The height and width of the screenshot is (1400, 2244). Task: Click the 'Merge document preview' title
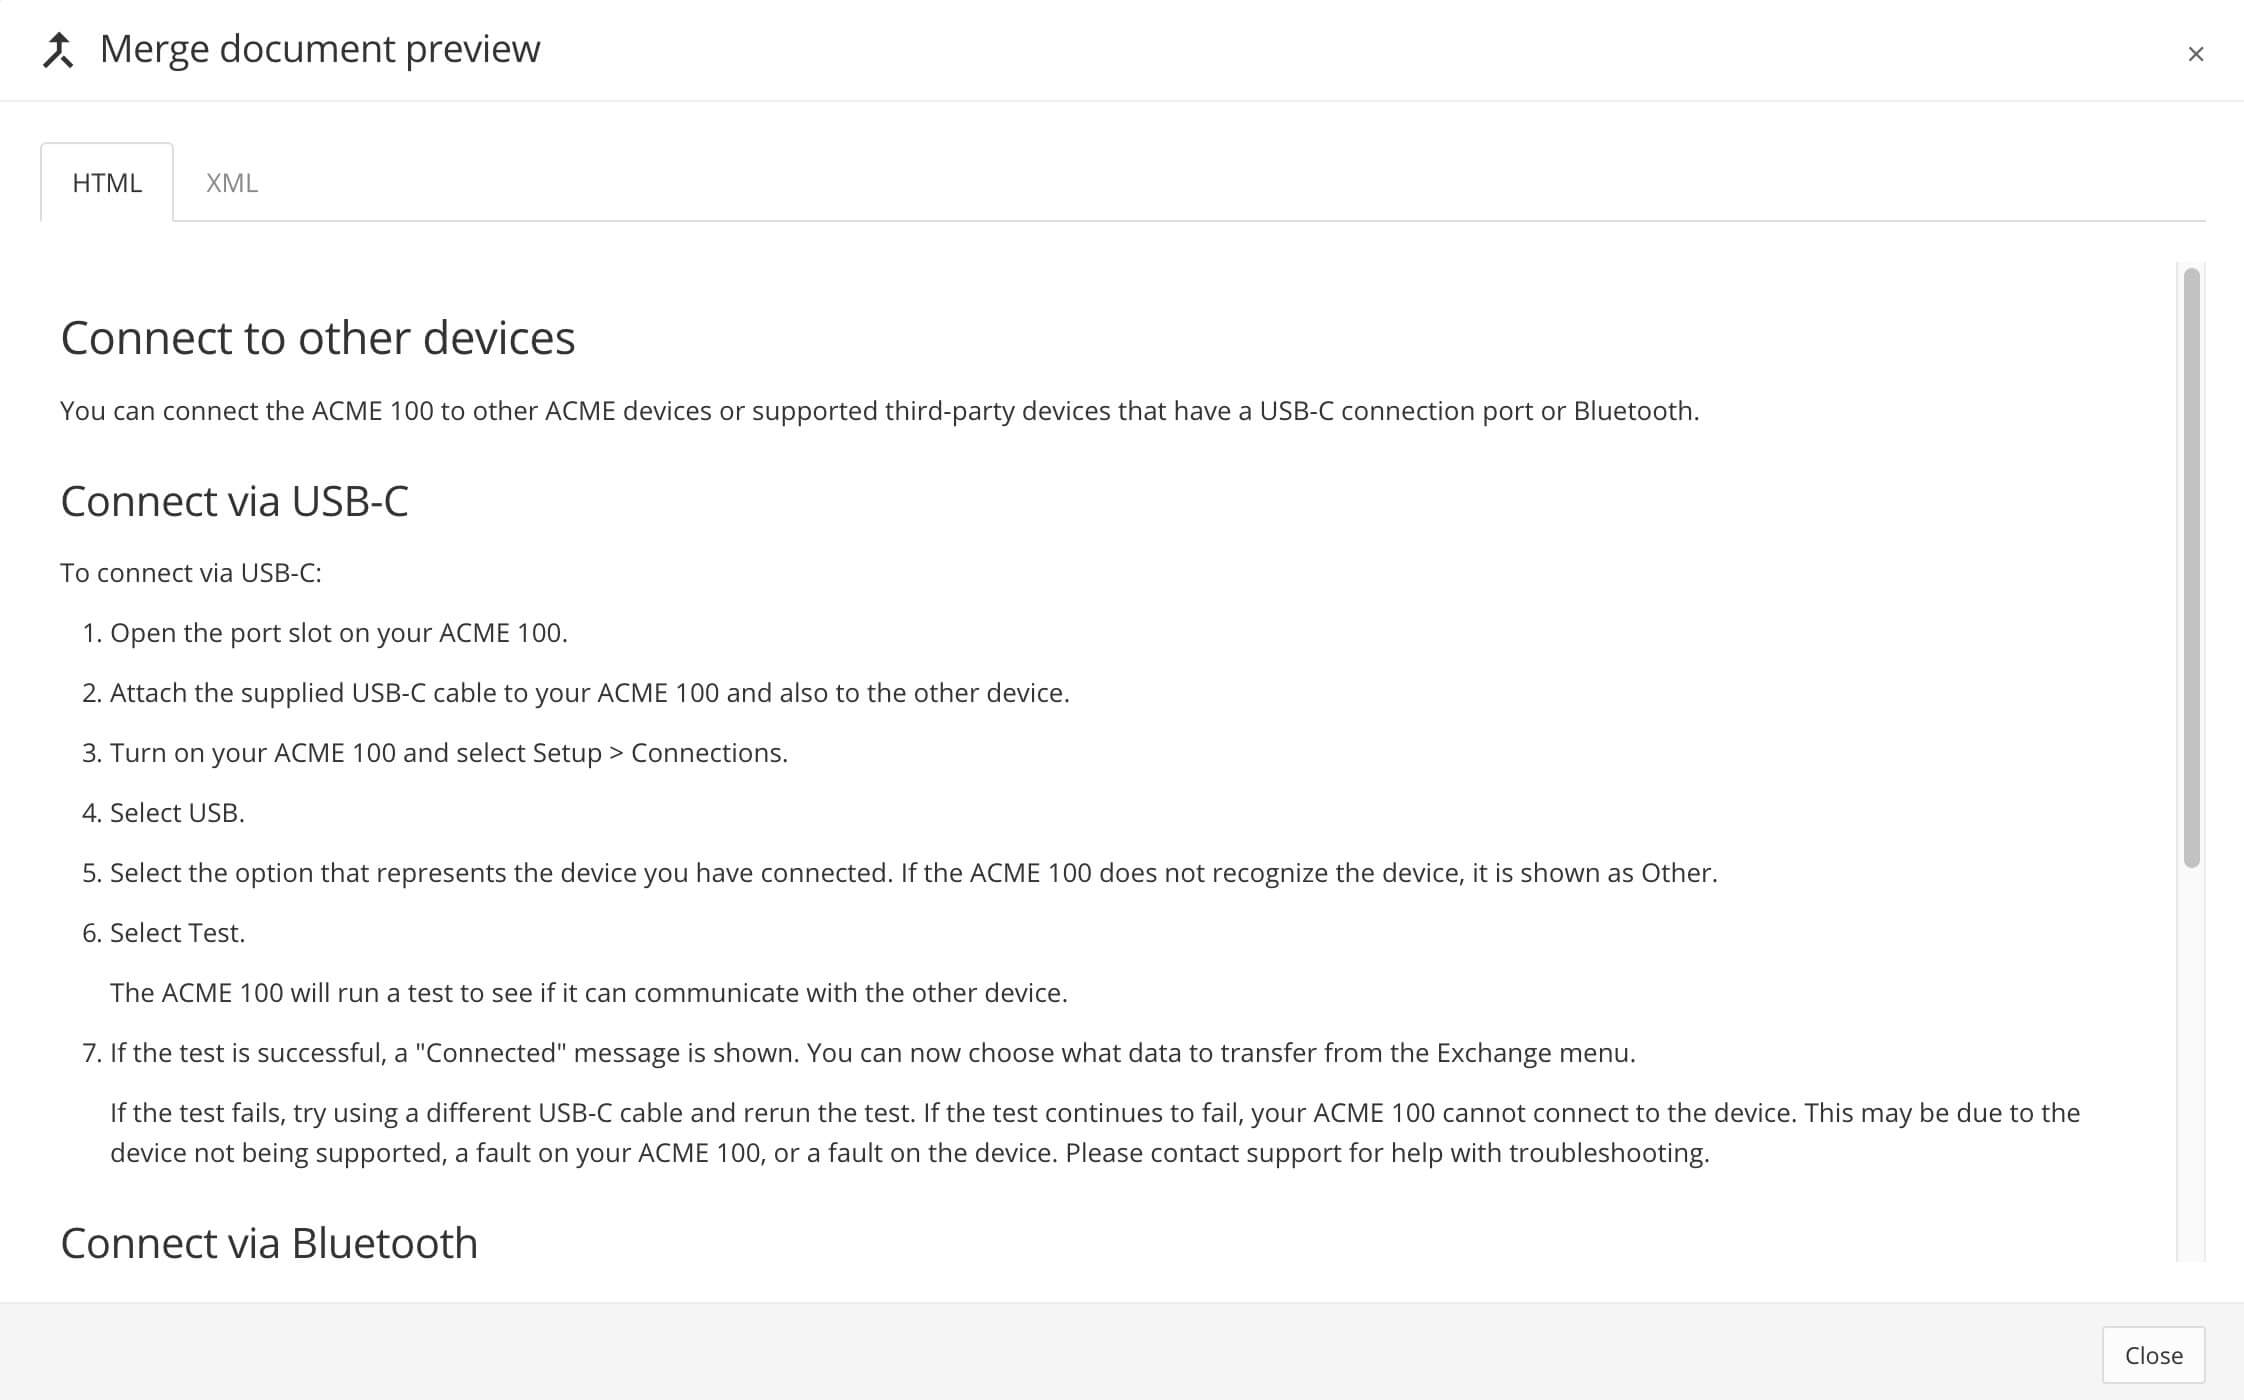pyautogui.click(x=320, y=49)
